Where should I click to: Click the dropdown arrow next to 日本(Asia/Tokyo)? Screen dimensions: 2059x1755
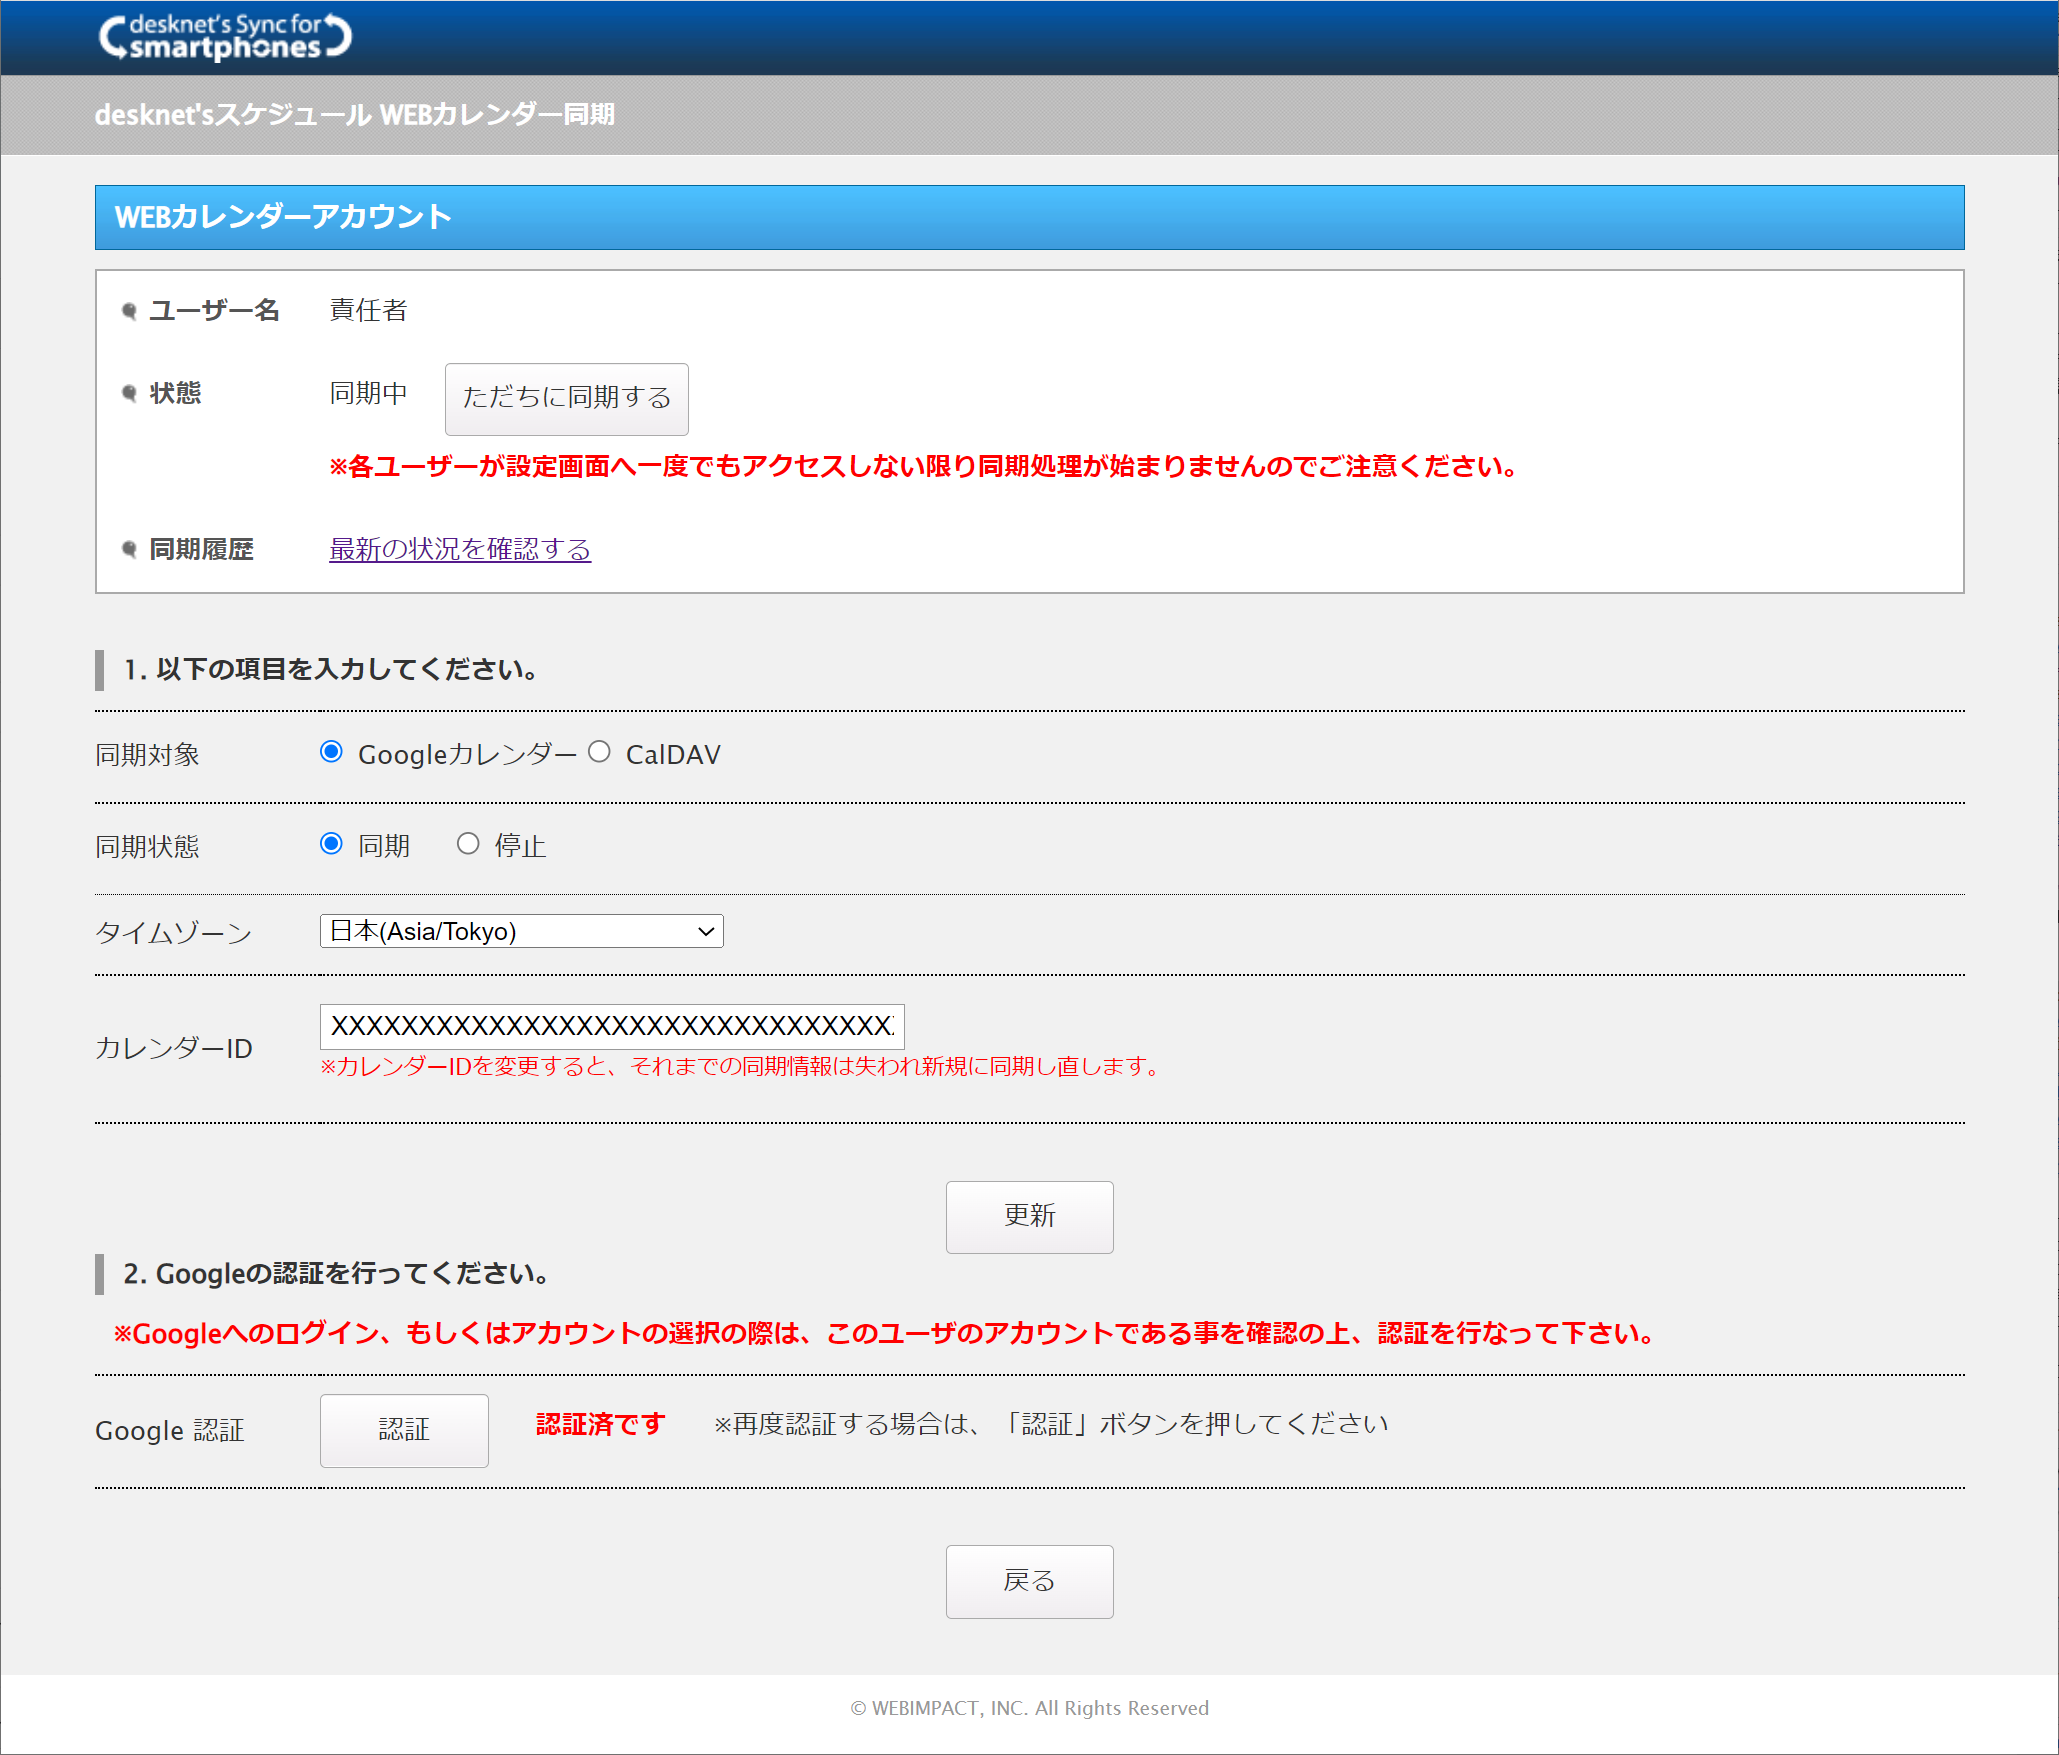(706, 931)
